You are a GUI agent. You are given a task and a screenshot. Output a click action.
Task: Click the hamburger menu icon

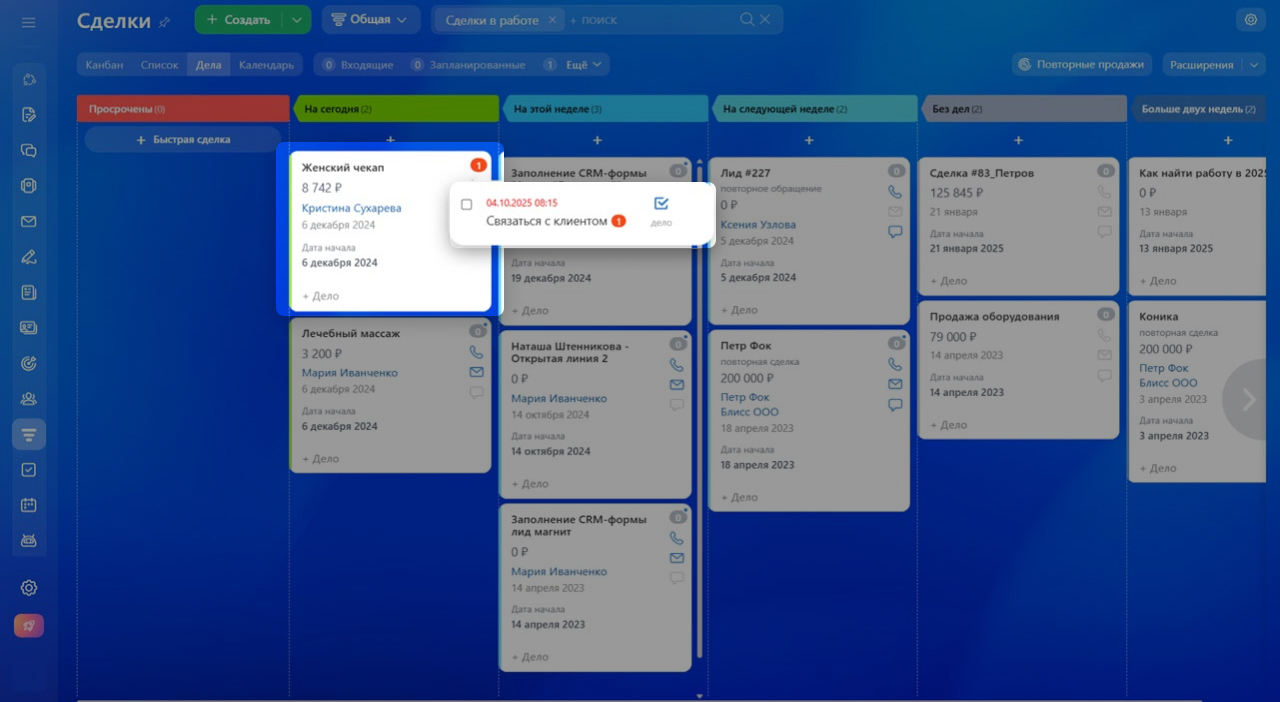tap(28, 21)
